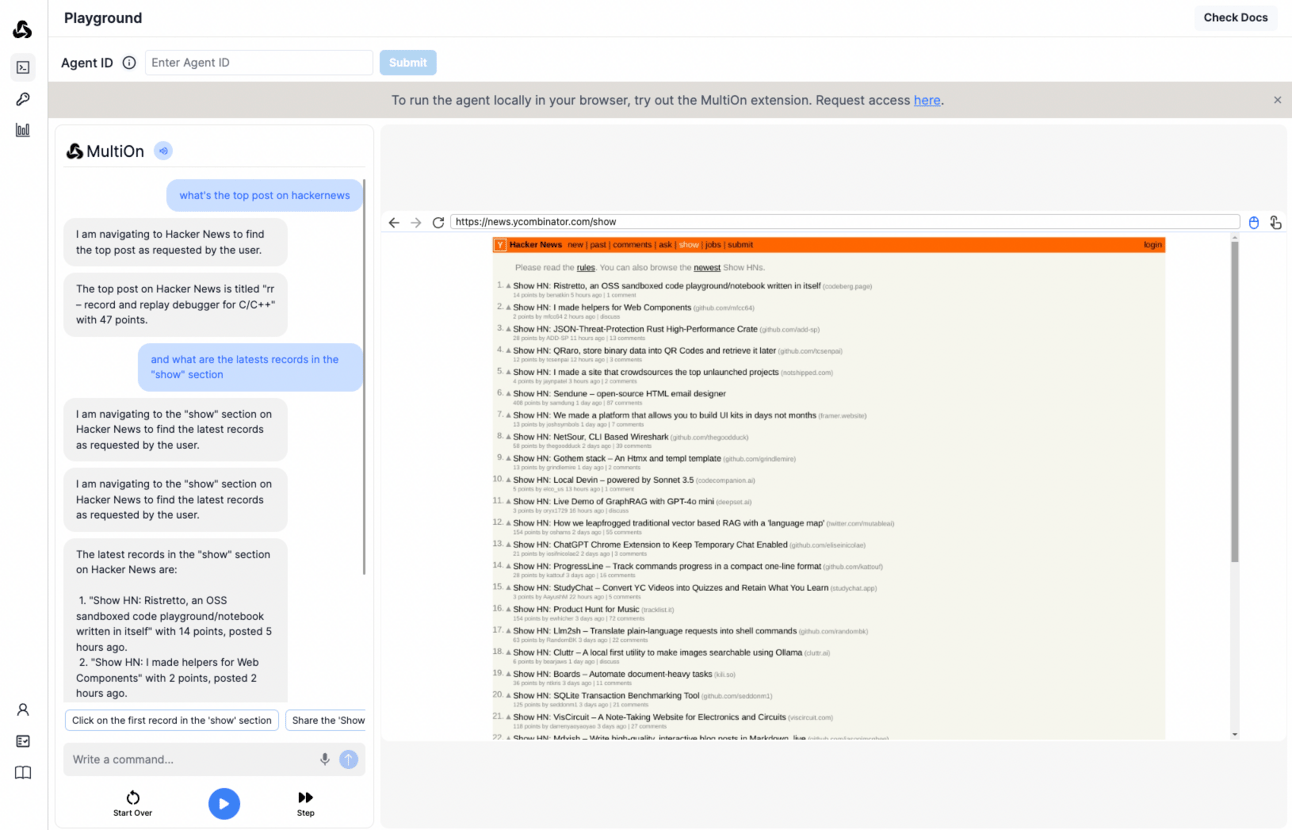The height and width of the screenshot is (830, 1292).
Task: Open the Llm2sh shell commands post
Action: coord(655,631)
